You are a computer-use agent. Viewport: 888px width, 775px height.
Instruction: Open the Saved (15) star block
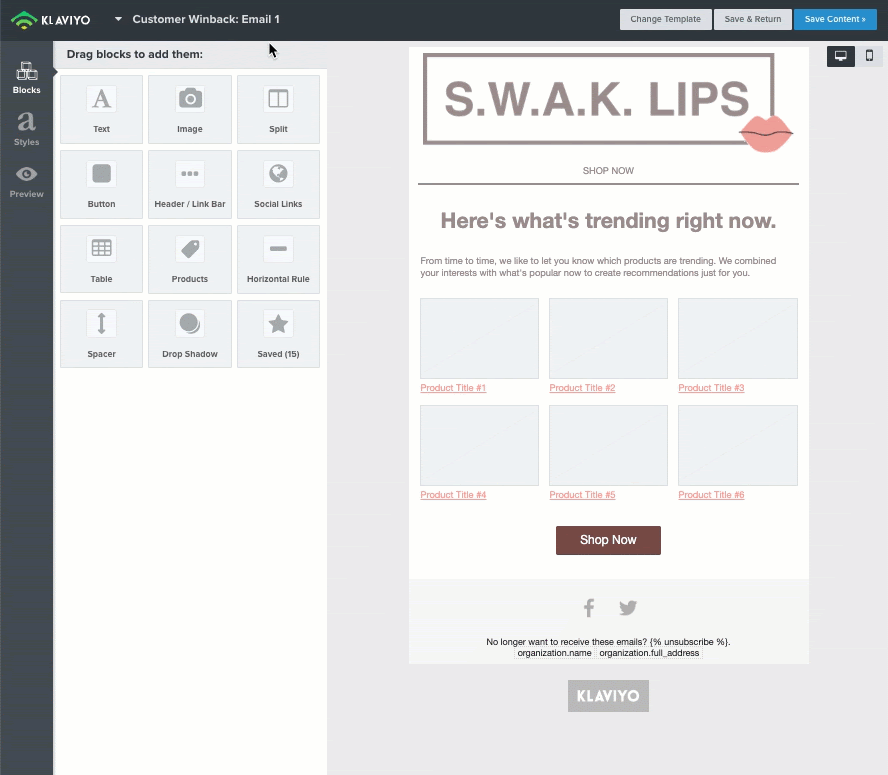[x=278, y=334]
